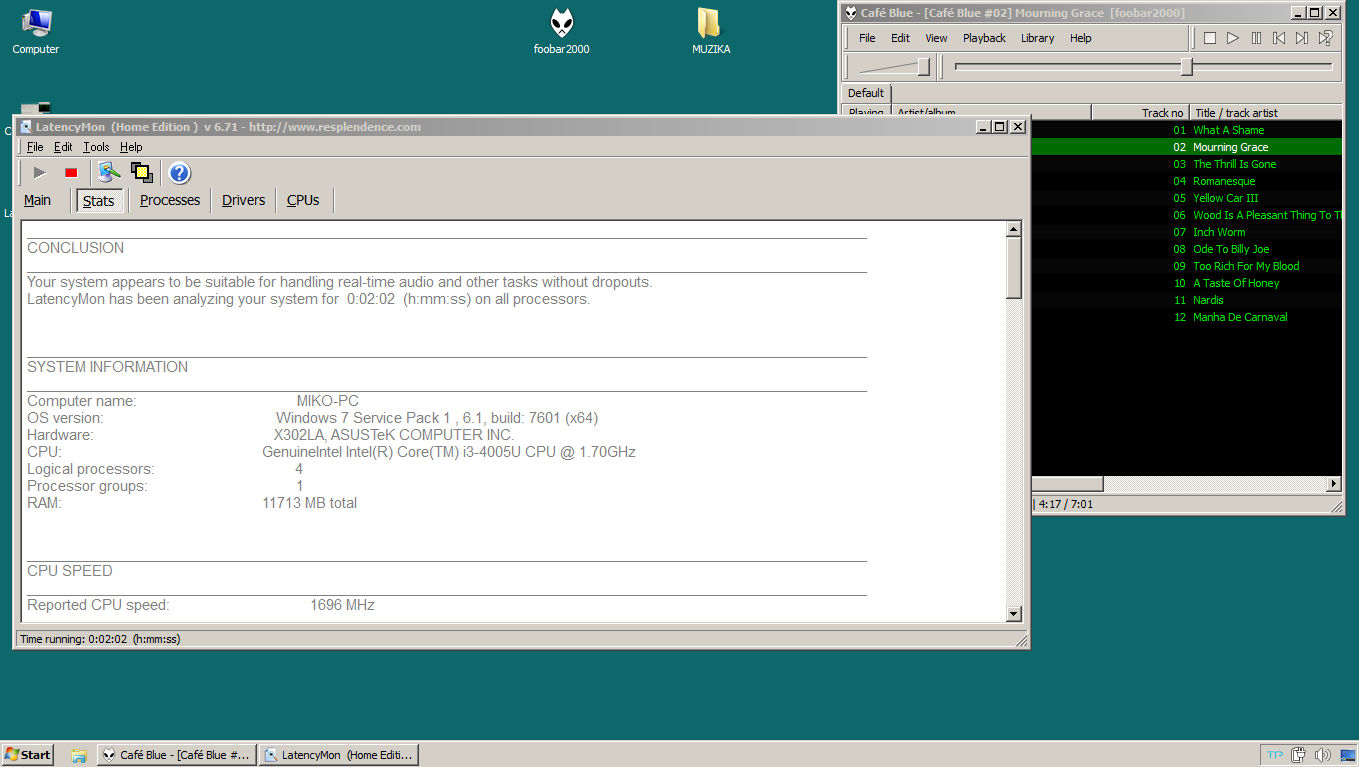Pause playback in foobar2000

[1256, 38]
